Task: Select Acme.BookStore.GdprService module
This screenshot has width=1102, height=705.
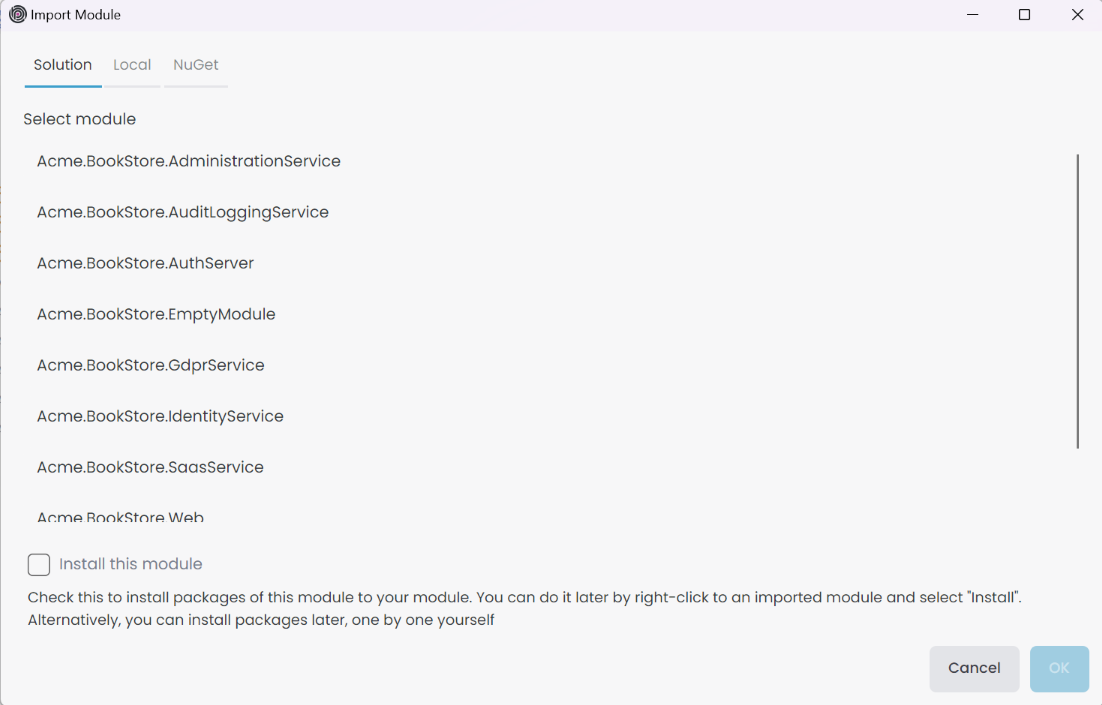Action: 150,365
